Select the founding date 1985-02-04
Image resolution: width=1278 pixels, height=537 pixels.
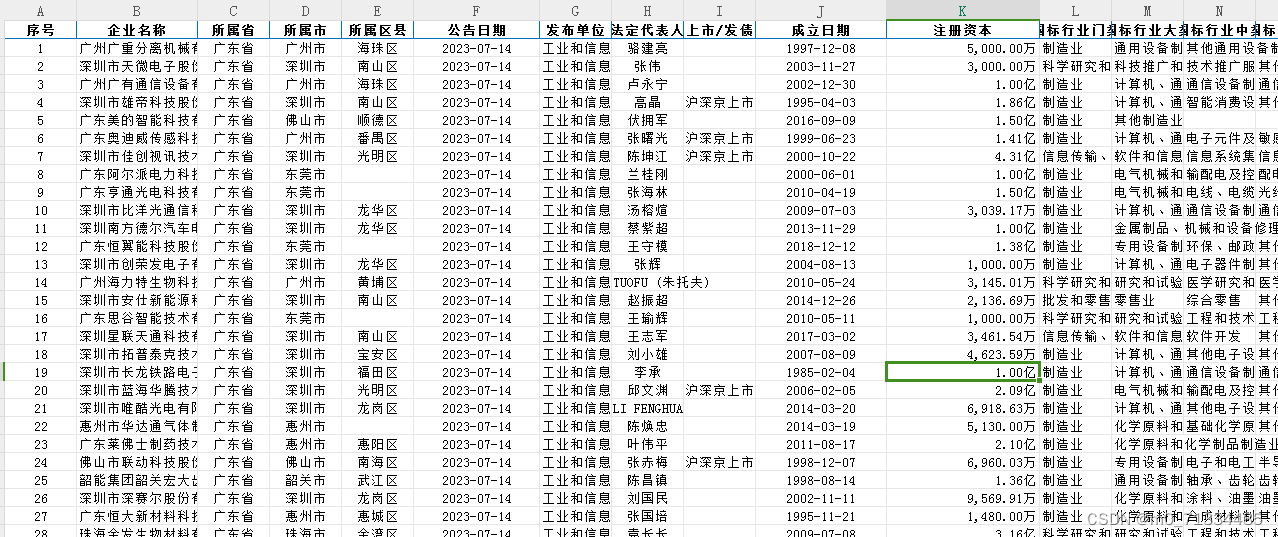[820, 372]
